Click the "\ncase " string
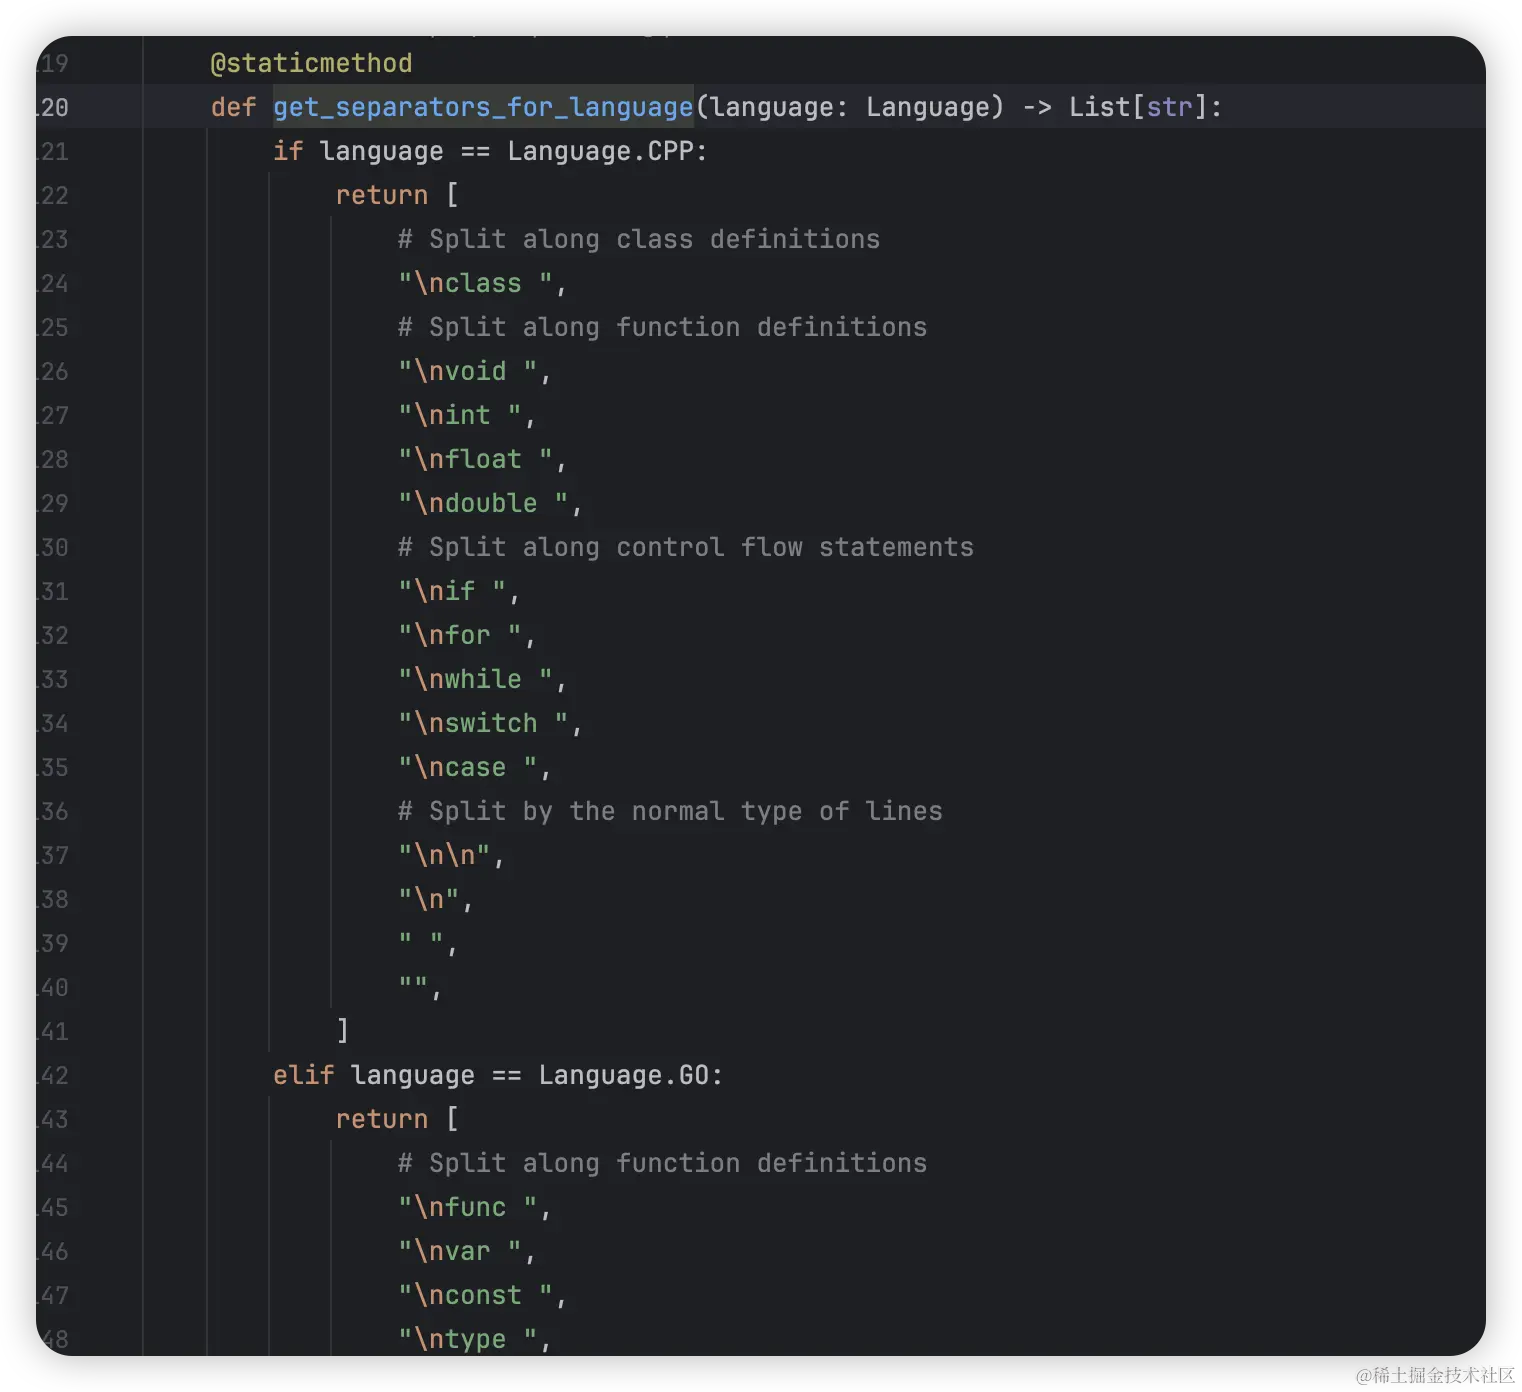Image resolution: width=1522 pixels, height=1392 pixels. pyautogui.click(x=467, y=767)
